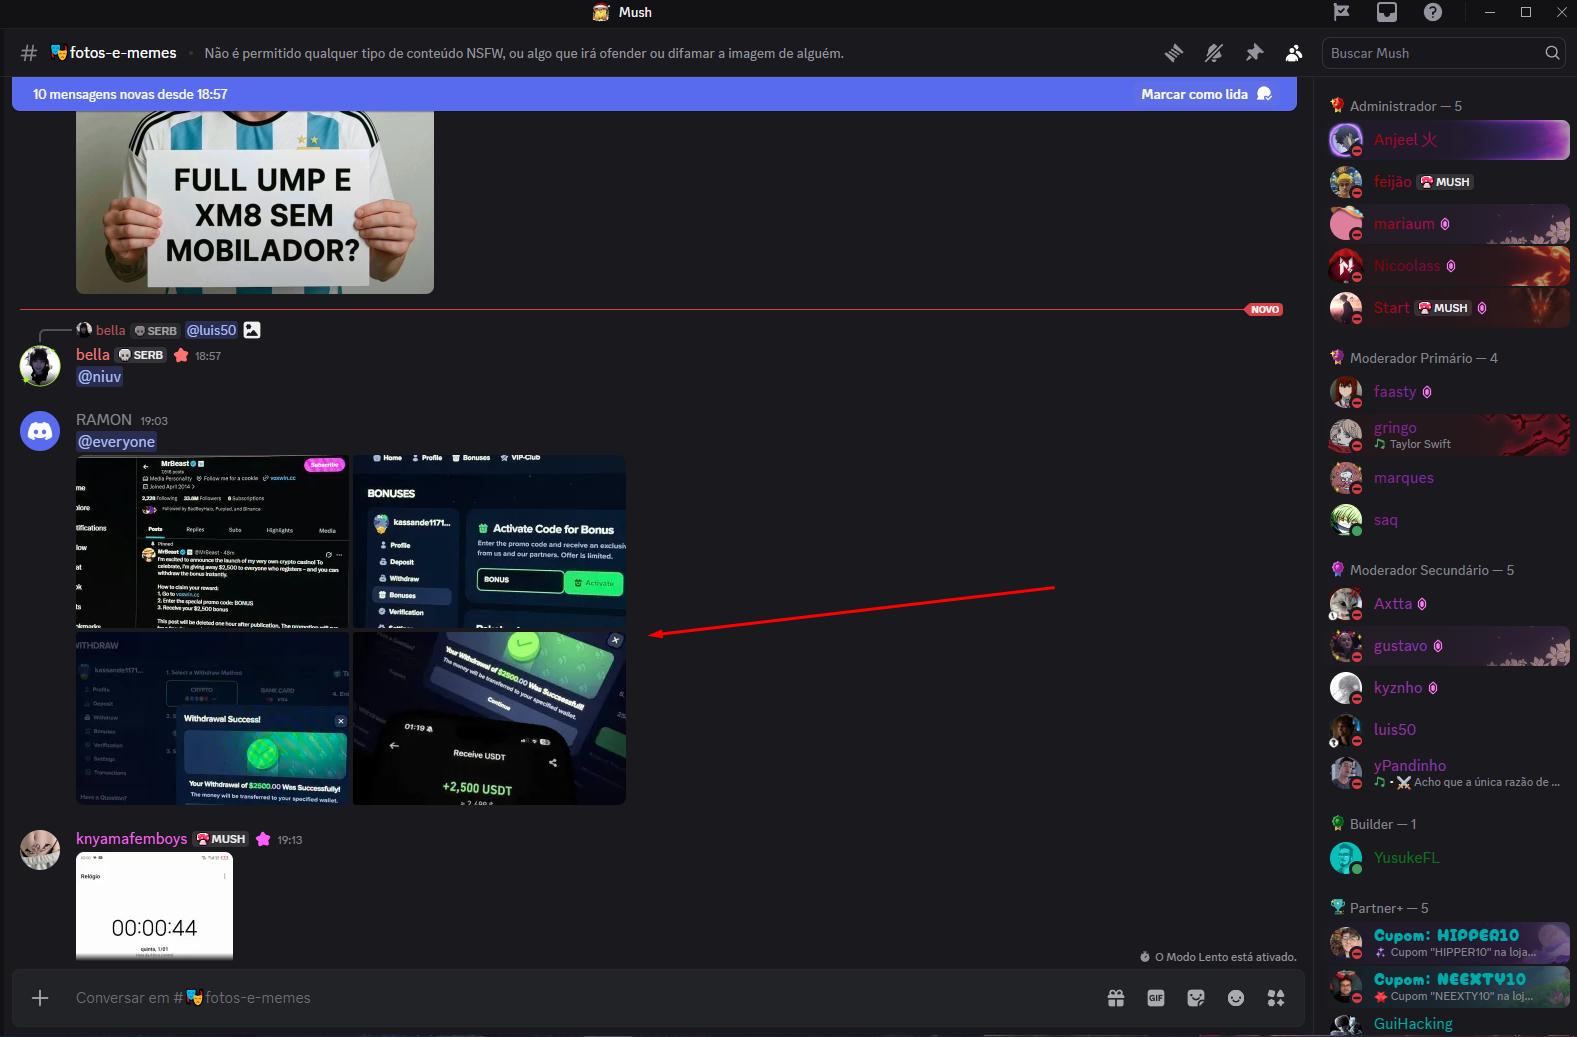Select member kyznho in member list
The width and height of the screenshot is (1577, 1037).
tap(1449, 688)
